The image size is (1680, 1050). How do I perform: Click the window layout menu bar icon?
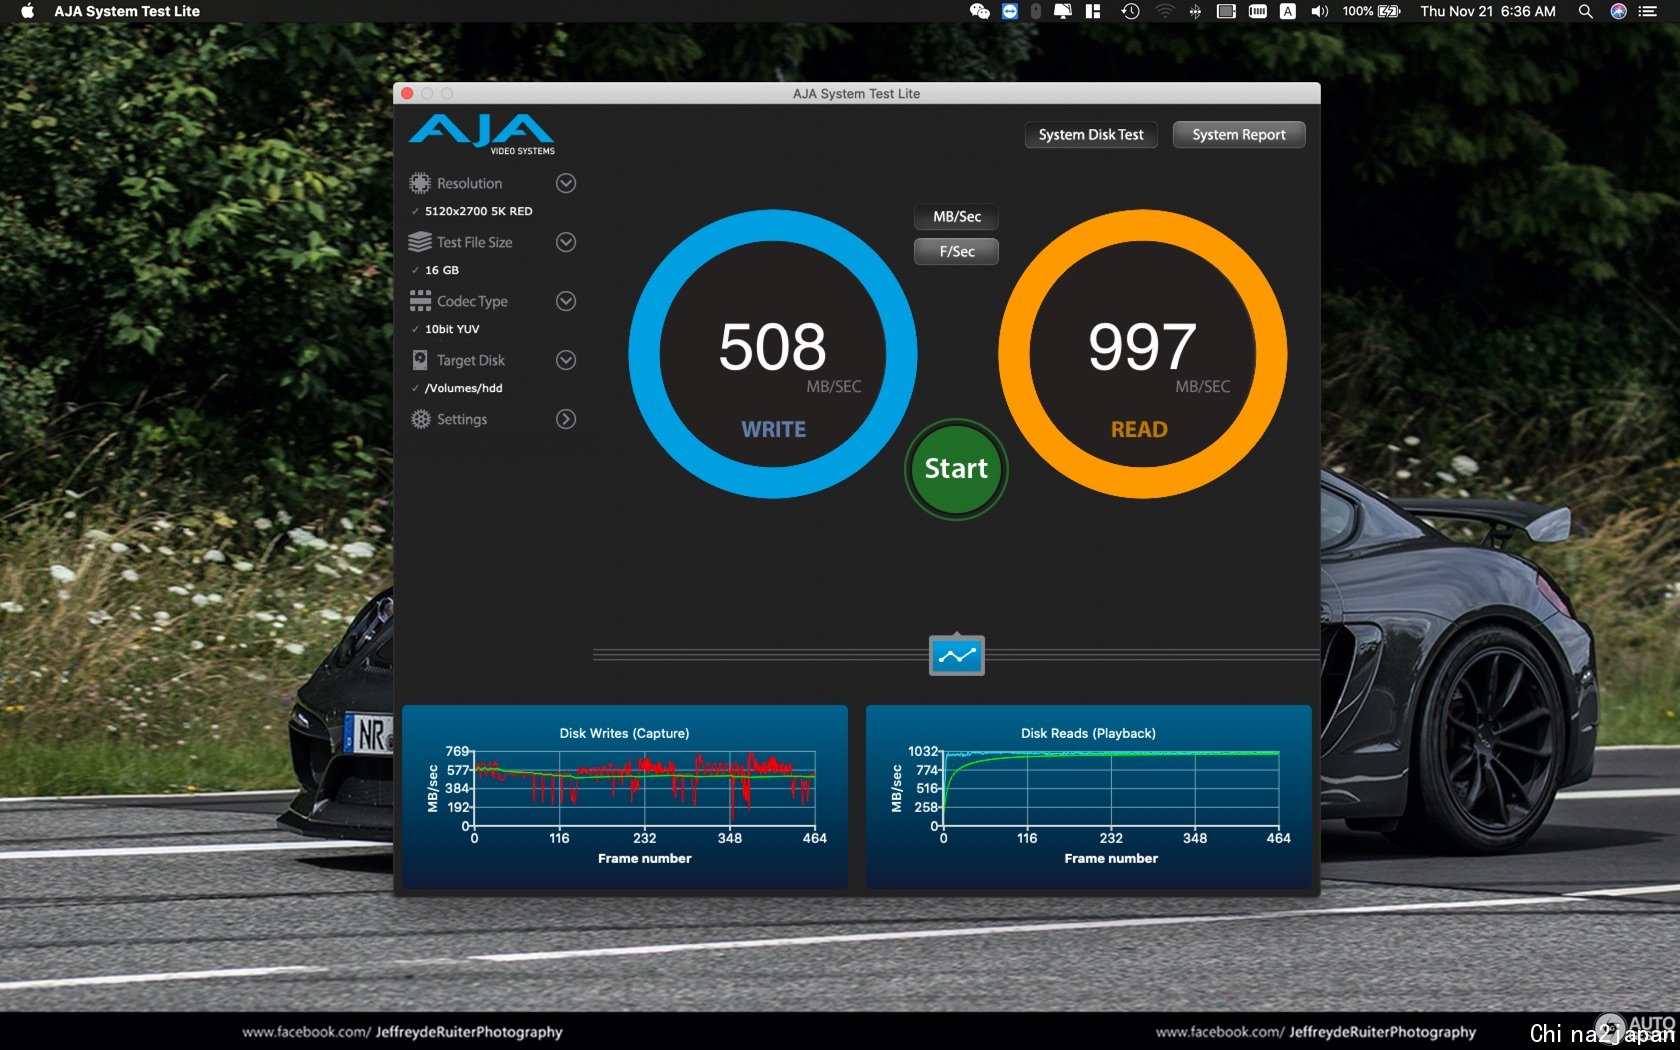pyautogui.click(x=1093, y=11)
